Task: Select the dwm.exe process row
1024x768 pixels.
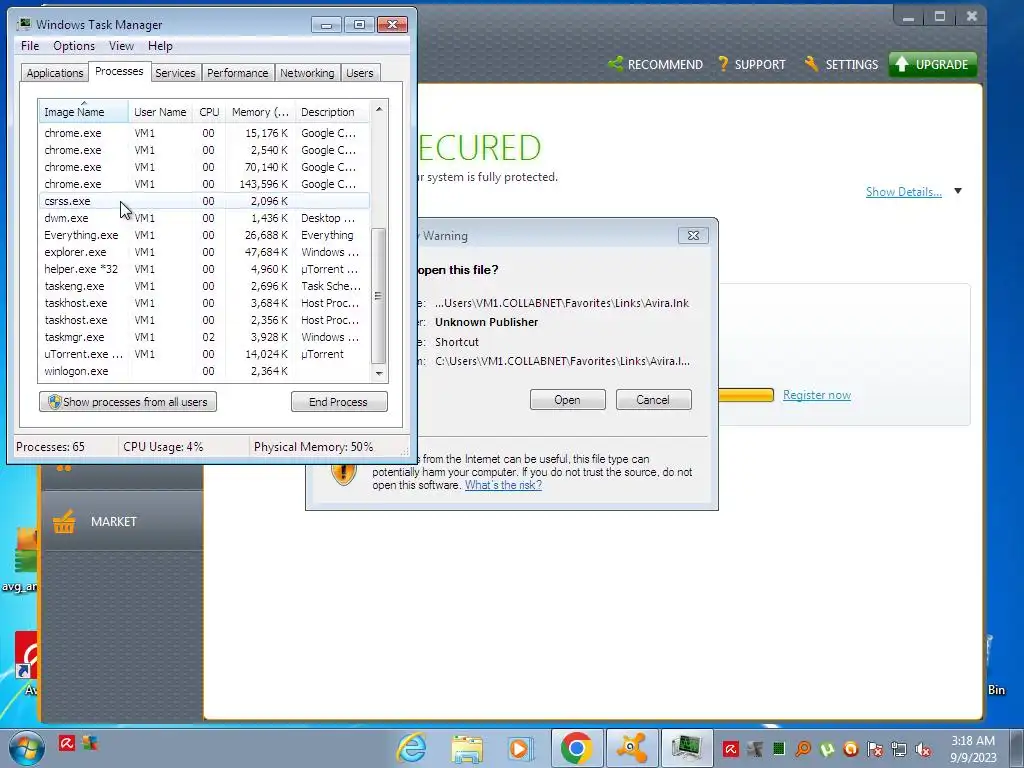Action: pos(204,218)
